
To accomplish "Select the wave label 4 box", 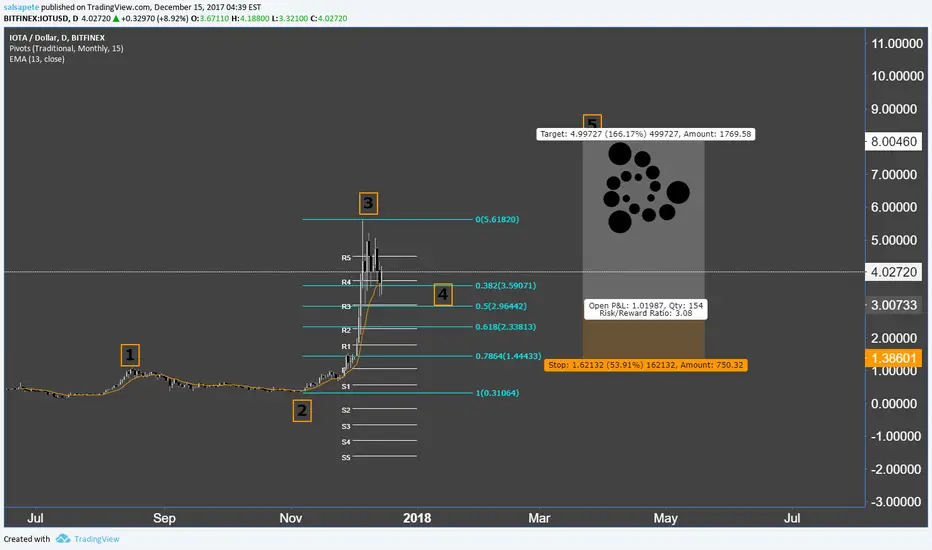I will [x=443, y=294].
